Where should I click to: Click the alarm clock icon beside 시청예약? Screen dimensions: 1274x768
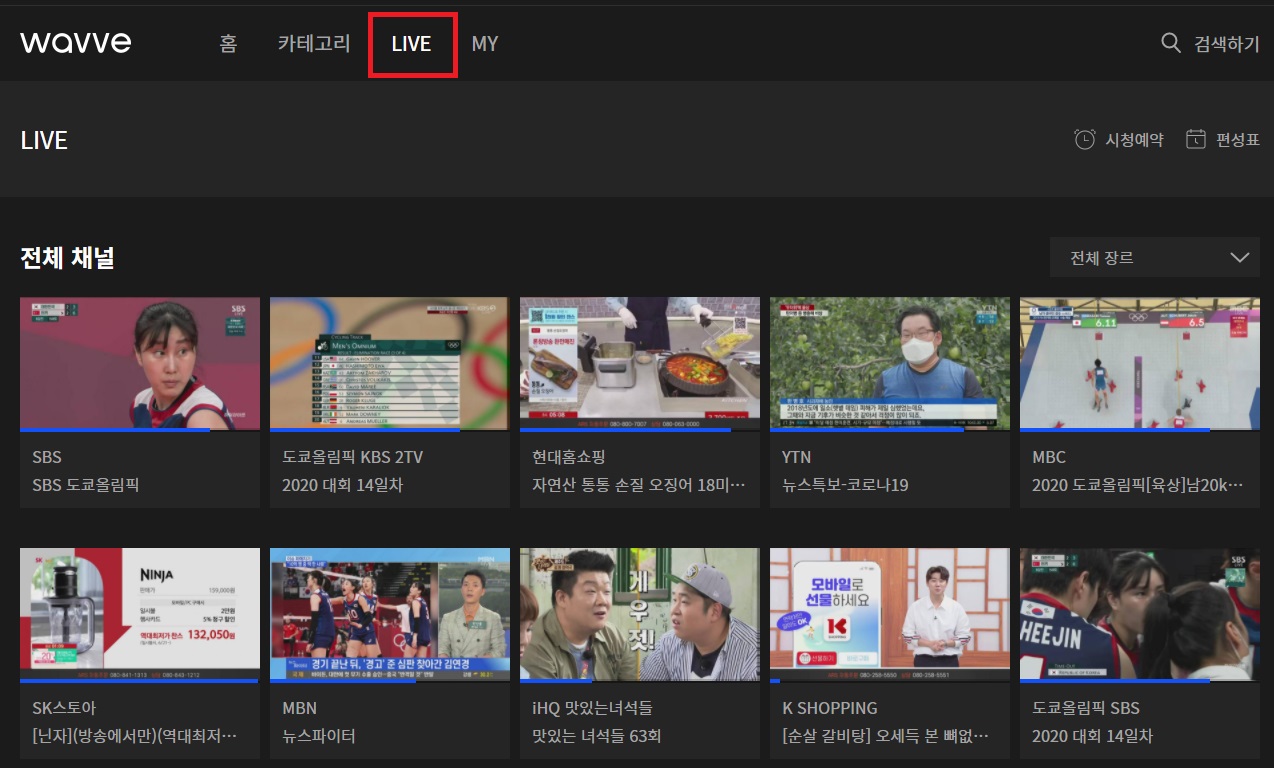[x=1084, y=139]
